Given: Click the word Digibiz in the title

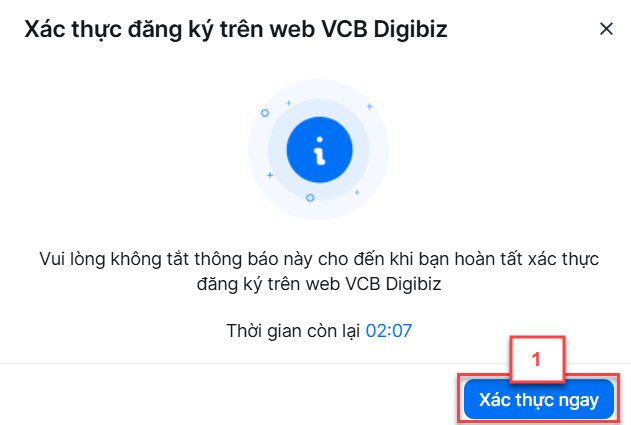Looking at the screenshot, I should tap(410, 30).
